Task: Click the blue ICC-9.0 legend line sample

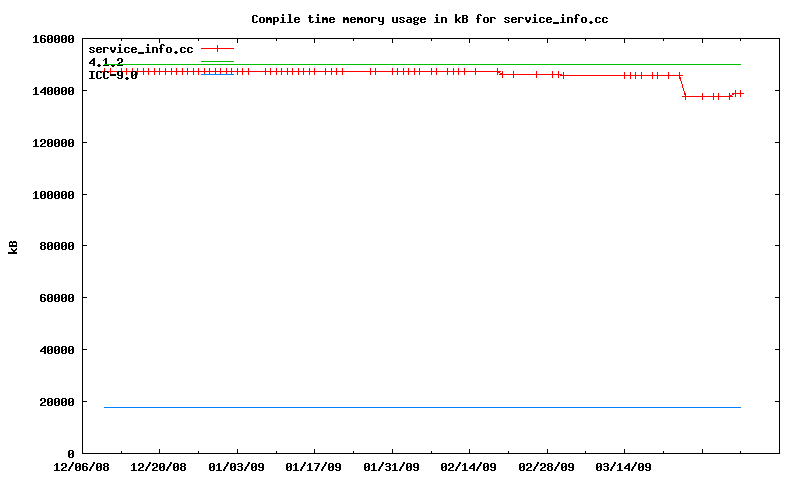Action: [x=217, y=74]
